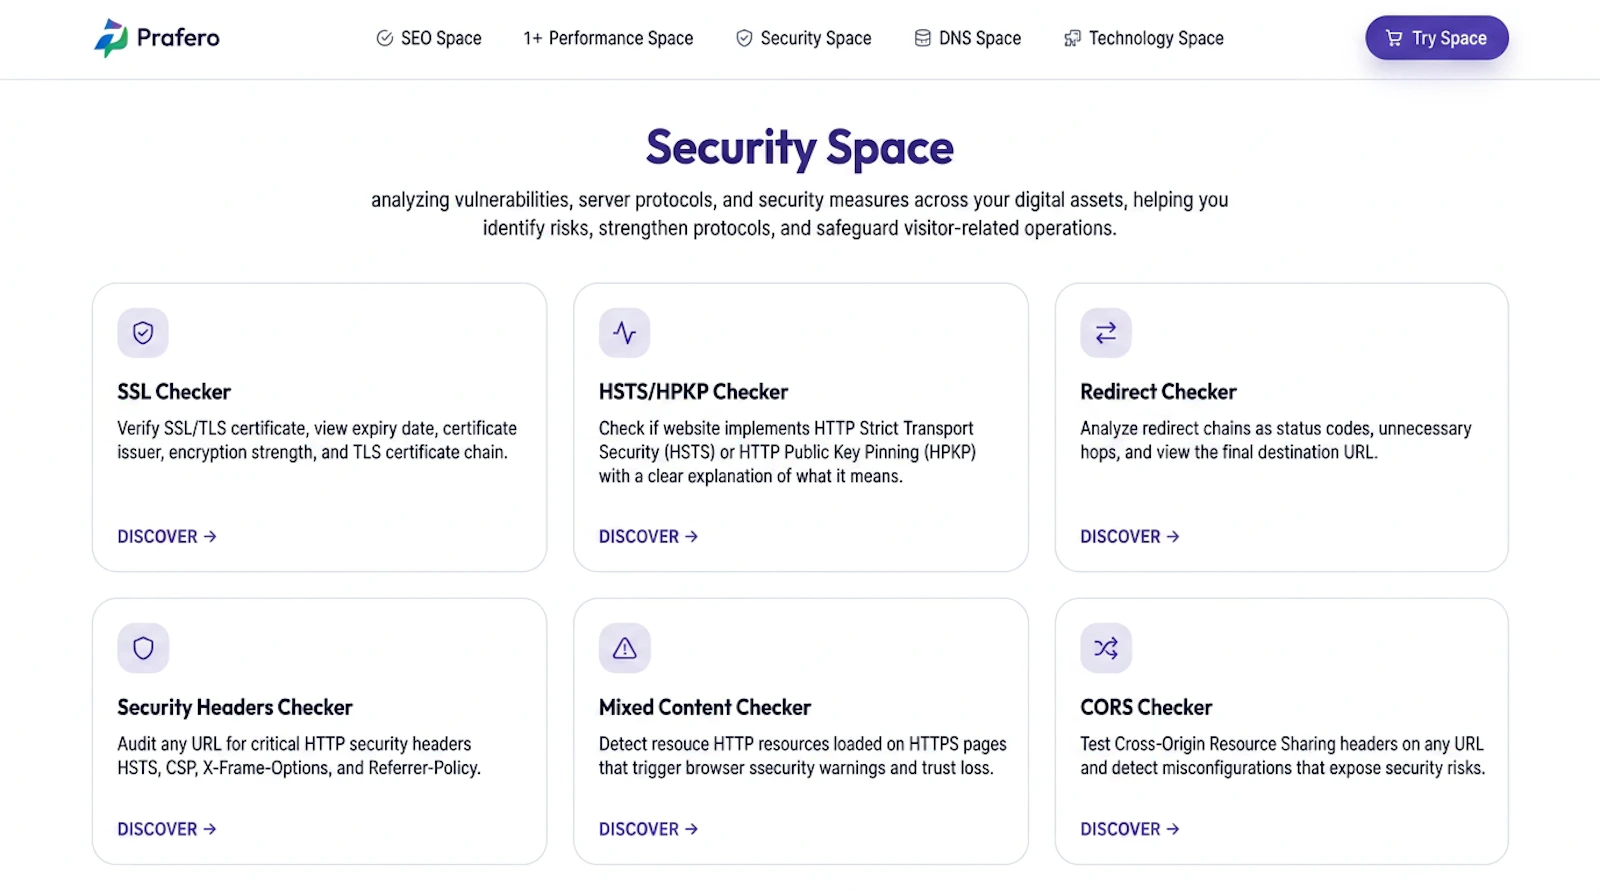
Task: Follow the DISCOVER link under Redirect Checker
Action: [1130, 537]
